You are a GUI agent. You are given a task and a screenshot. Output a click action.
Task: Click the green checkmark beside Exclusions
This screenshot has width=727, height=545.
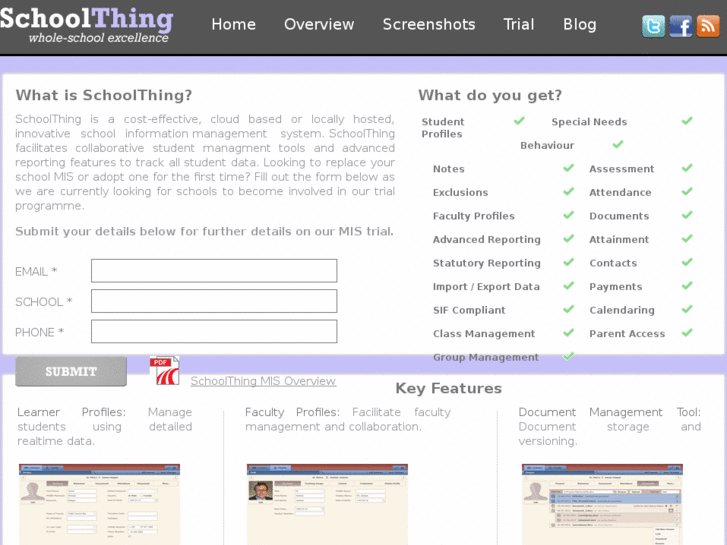[568, 192]
